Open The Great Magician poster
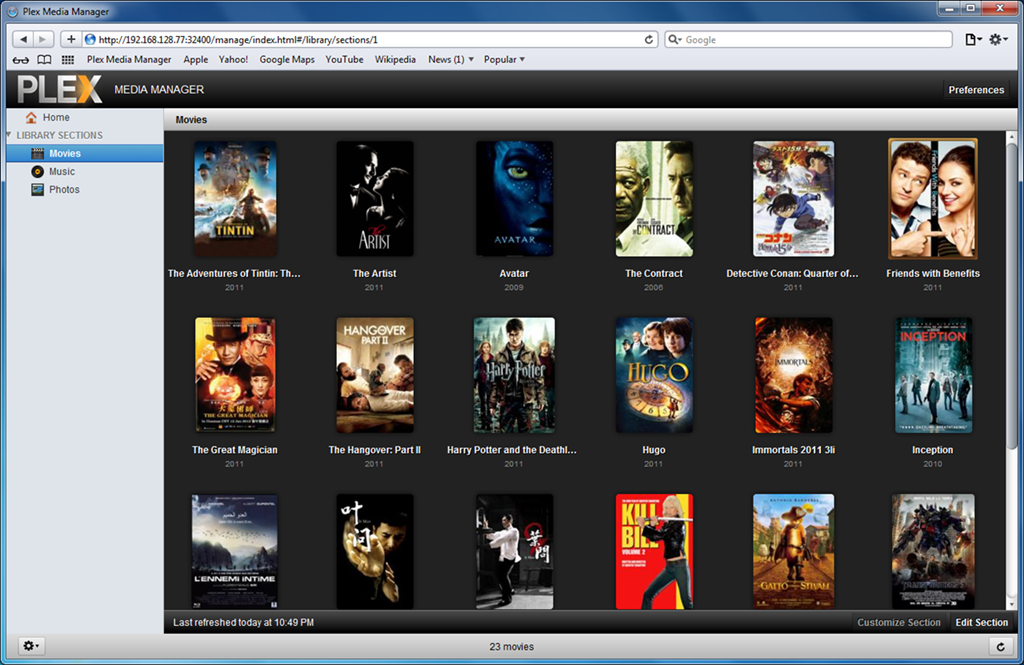1024x665 pixels. 235,375
